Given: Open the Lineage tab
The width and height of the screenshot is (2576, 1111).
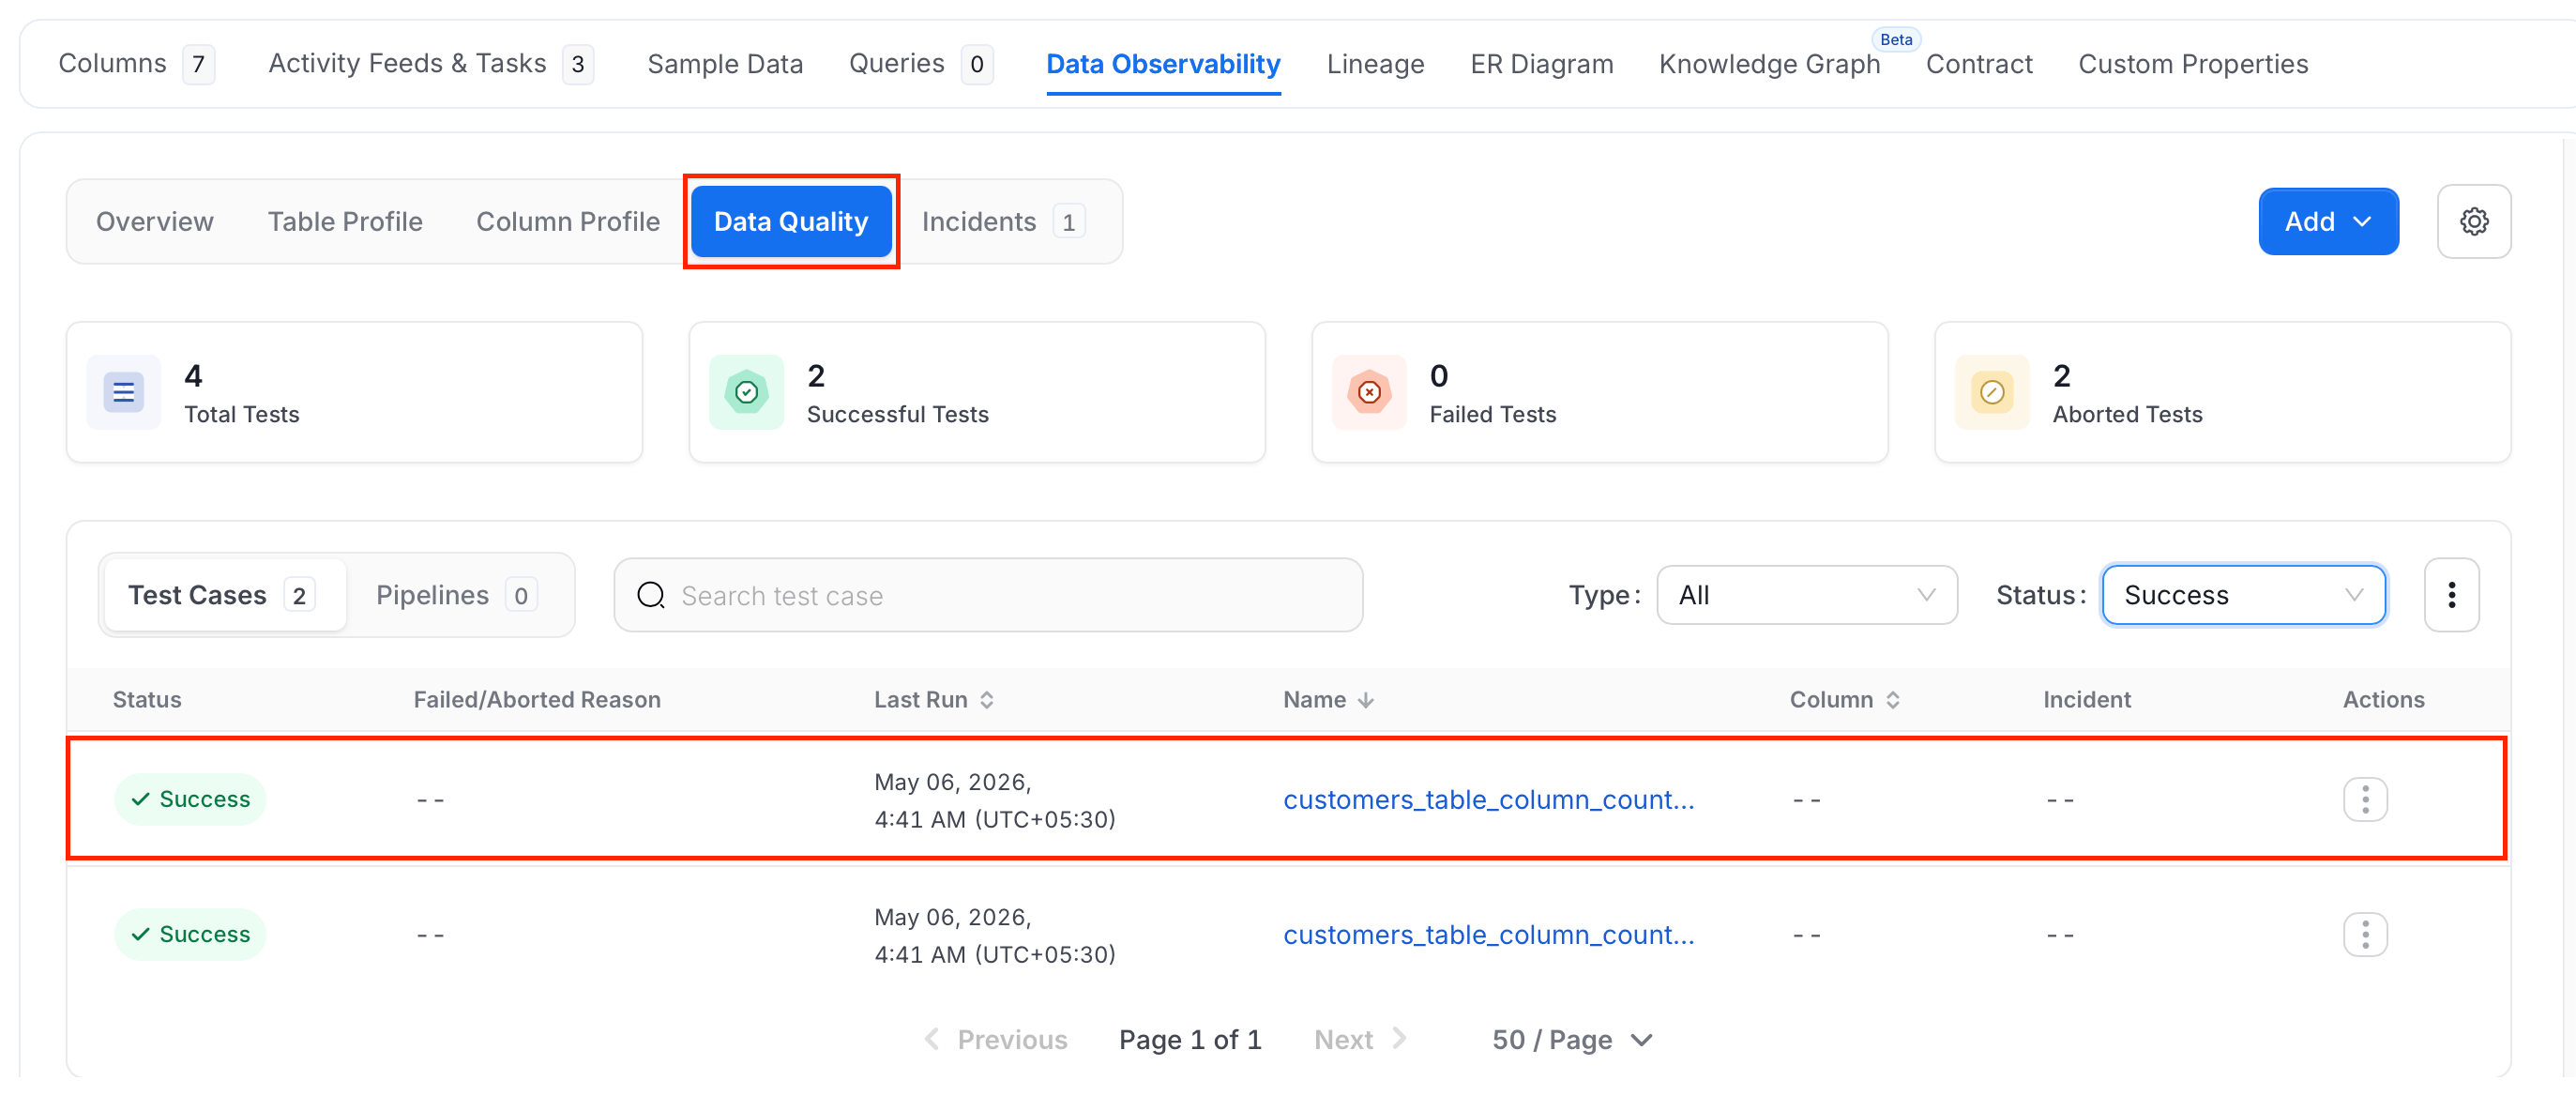Looking at the screenshot, I should 1375,64.
